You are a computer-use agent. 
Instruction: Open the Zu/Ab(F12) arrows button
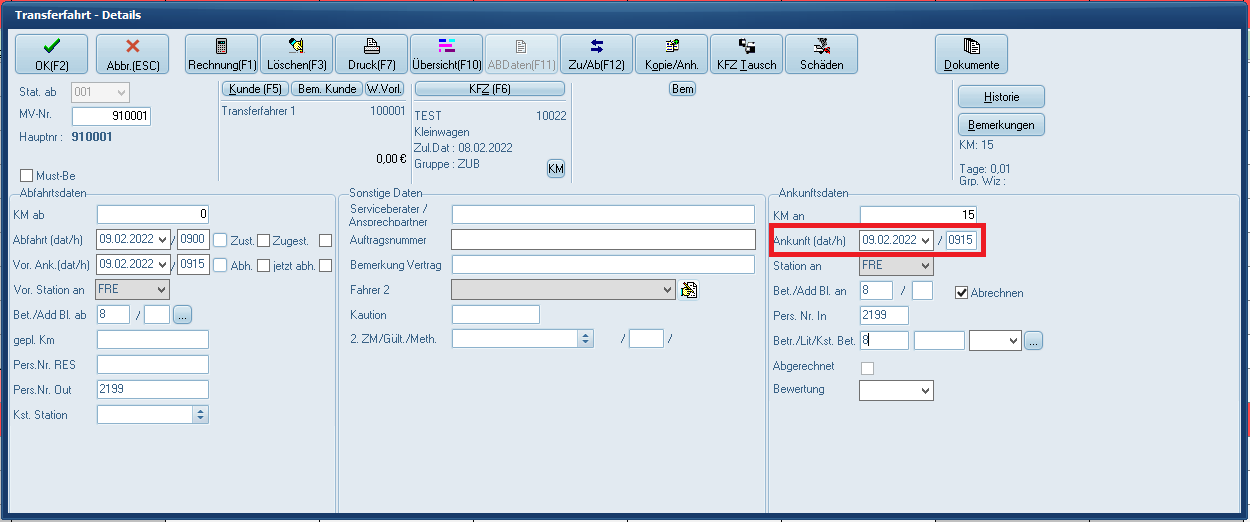coord(596,54)
